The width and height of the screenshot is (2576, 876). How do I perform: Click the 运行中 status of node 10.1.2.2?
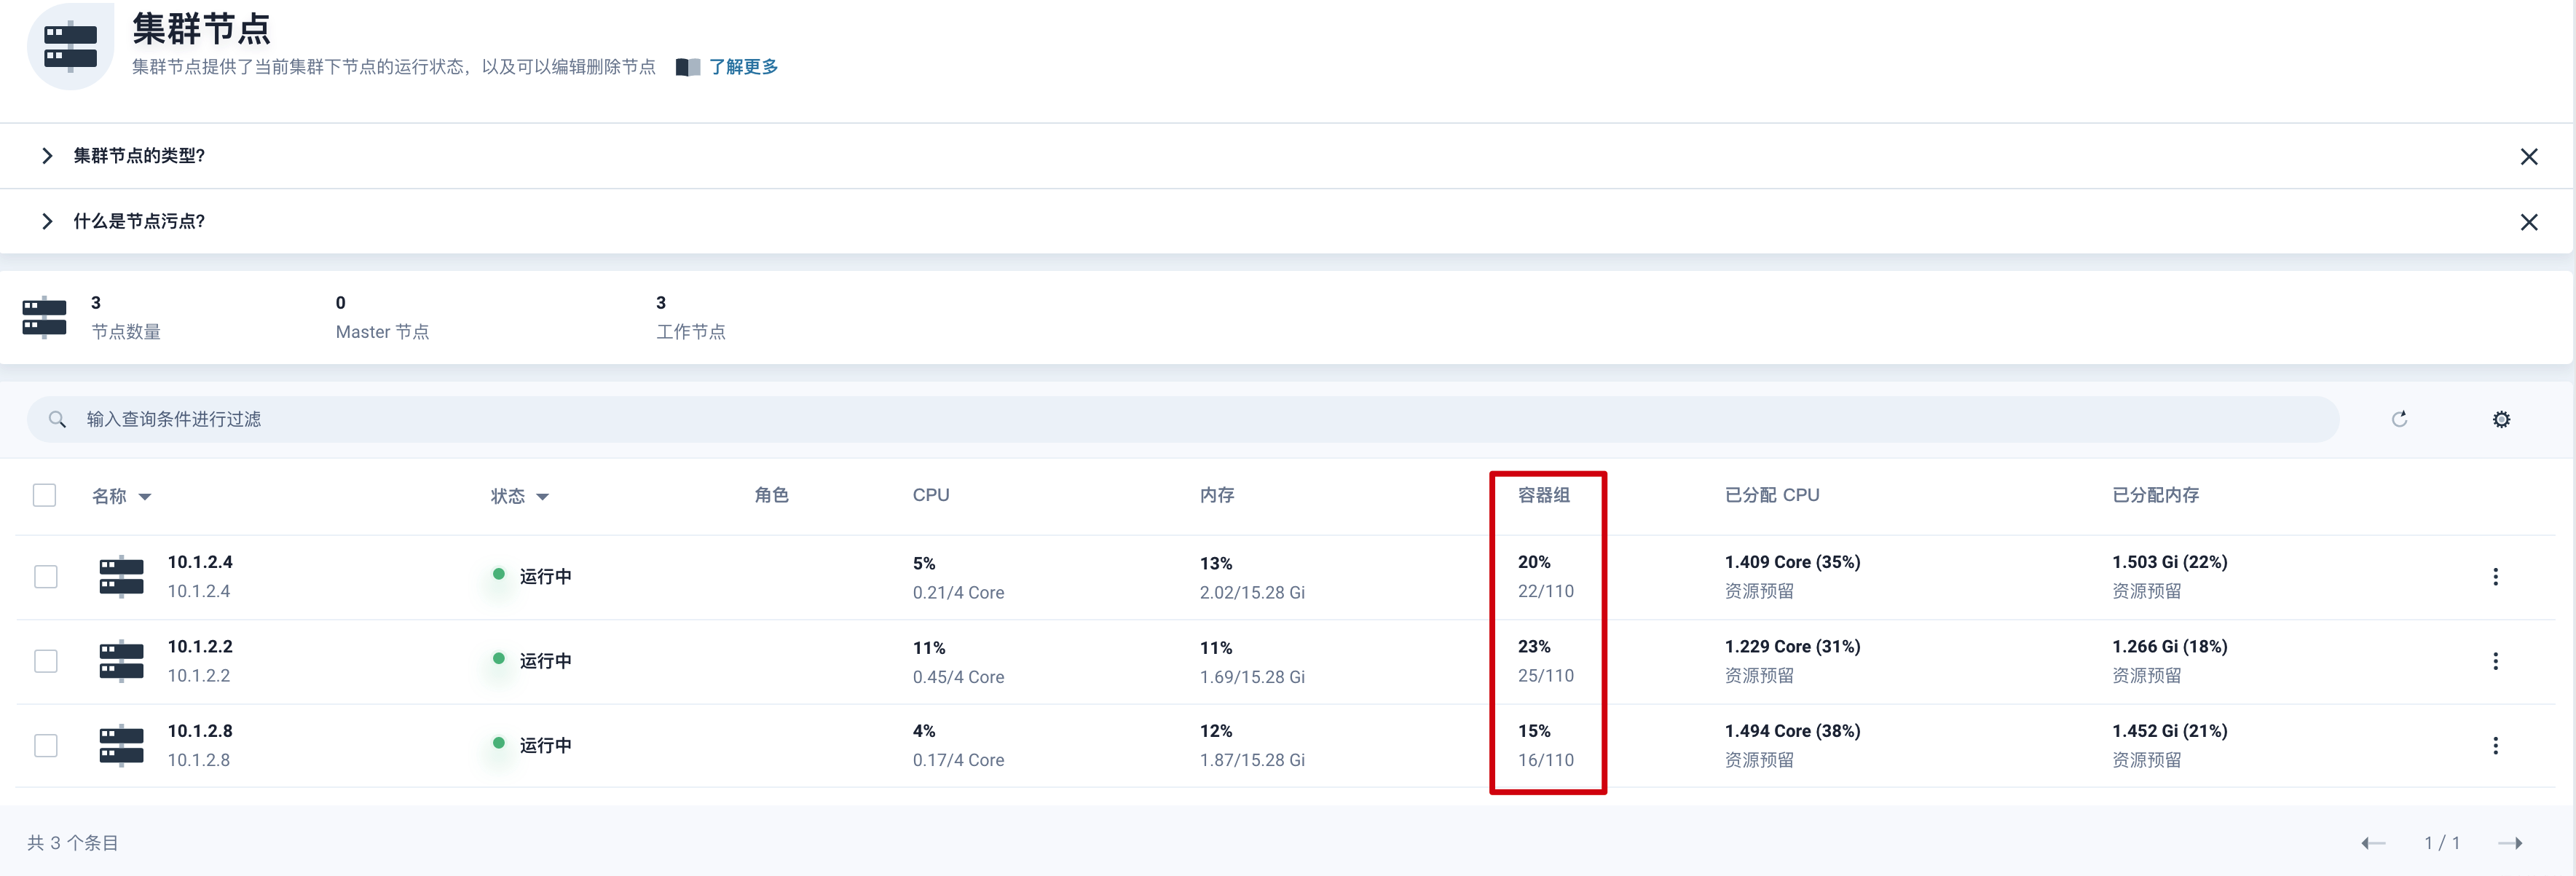[x=545, y=661]
